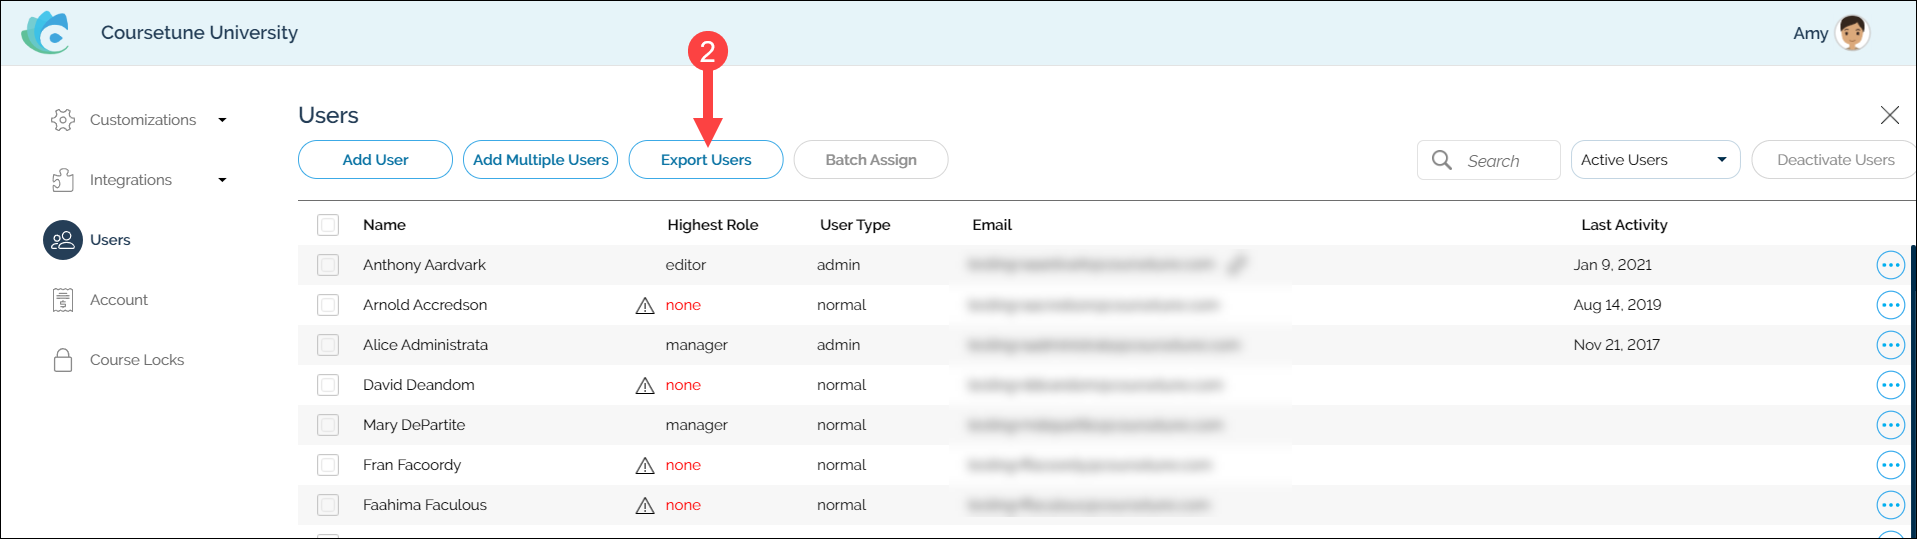Expand the Customizations menu arrow
This screenshot has height=539, width=1917.
tap(222, 120)
